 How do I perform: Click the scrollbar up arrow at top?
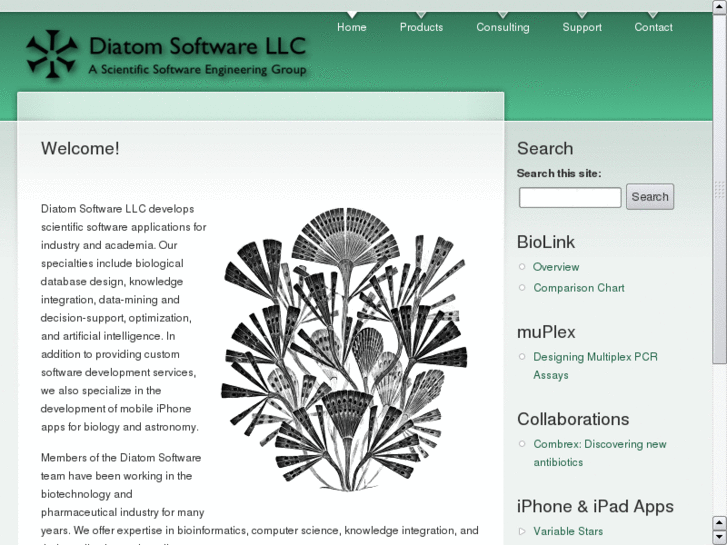tap(719, 6)
